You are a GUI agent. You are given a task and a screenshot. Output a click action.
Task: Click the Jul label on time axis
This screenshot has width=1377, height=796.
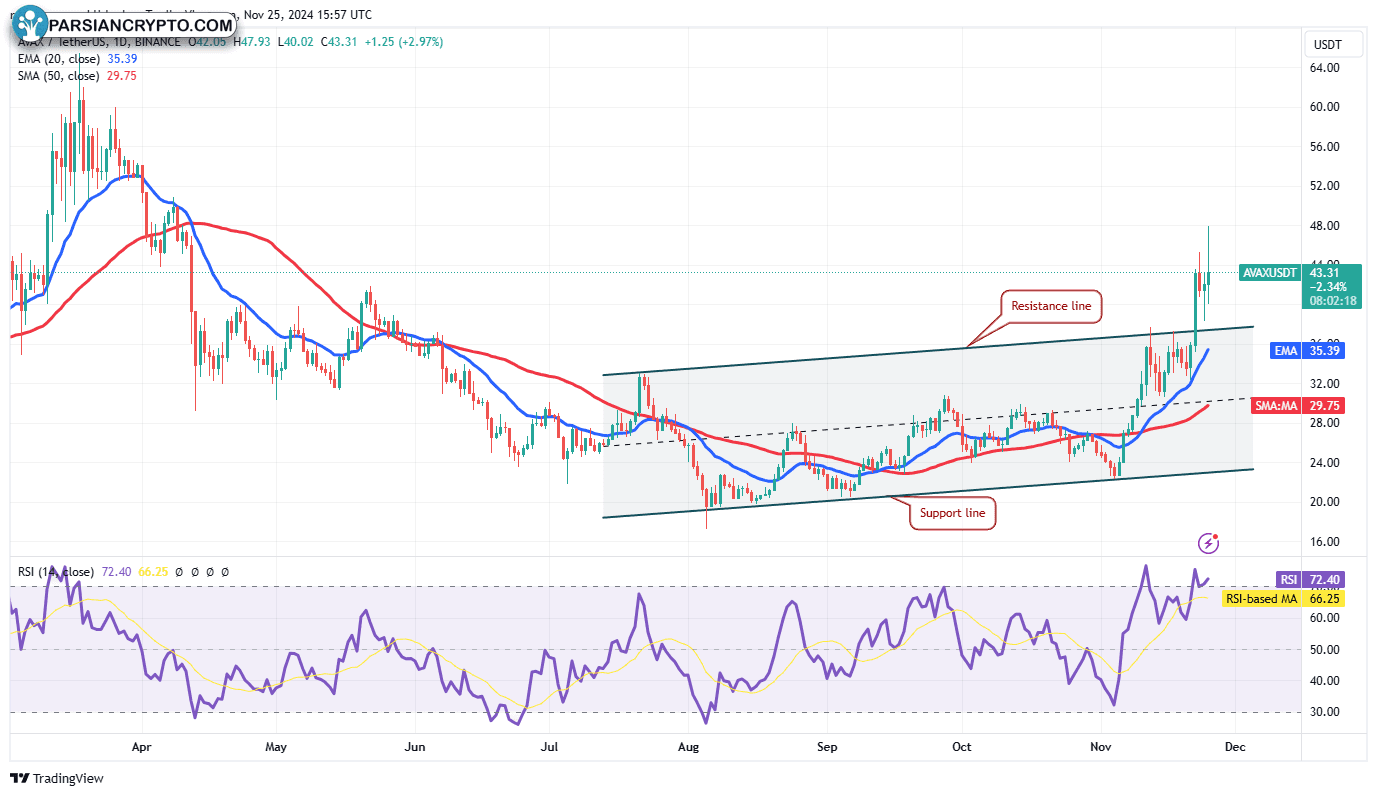[x=550, y=746]
